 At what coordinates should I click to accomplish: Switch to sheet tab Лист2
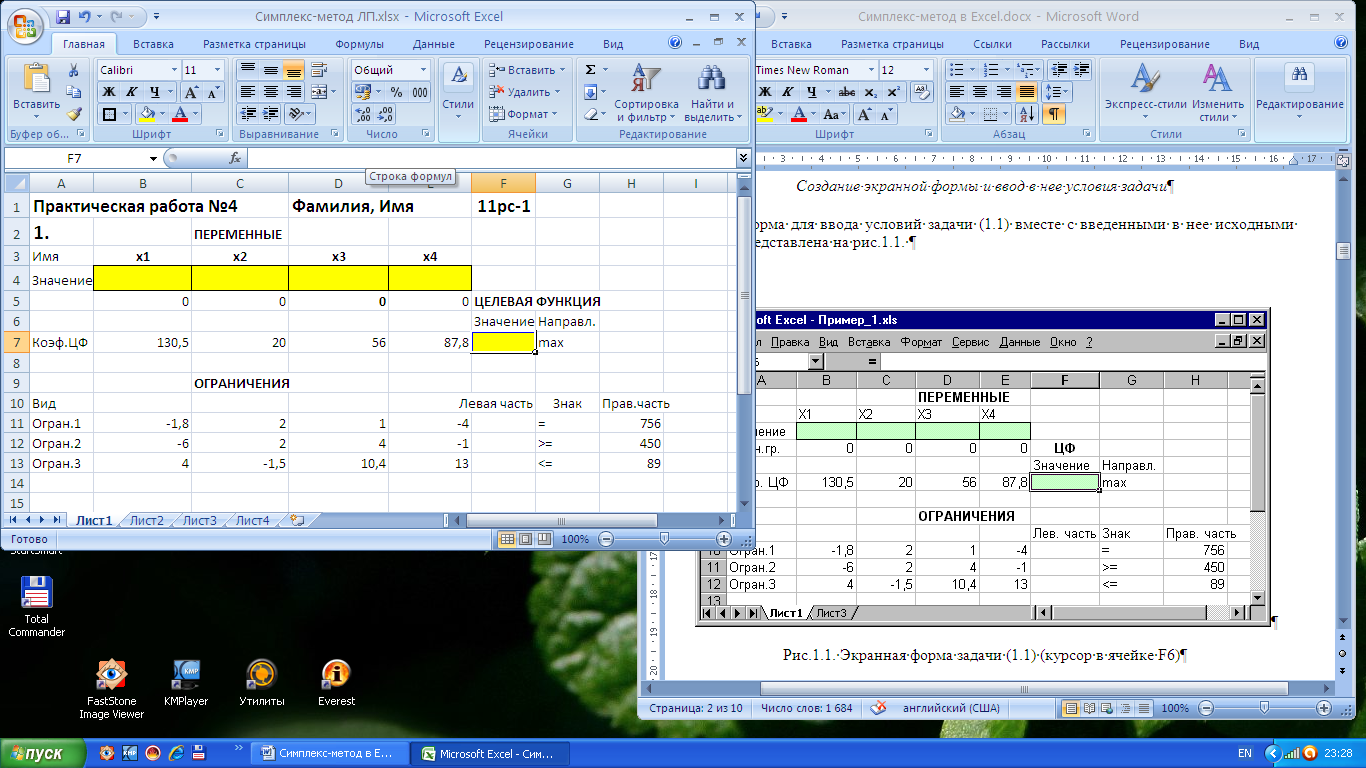[x=146, y=520]
